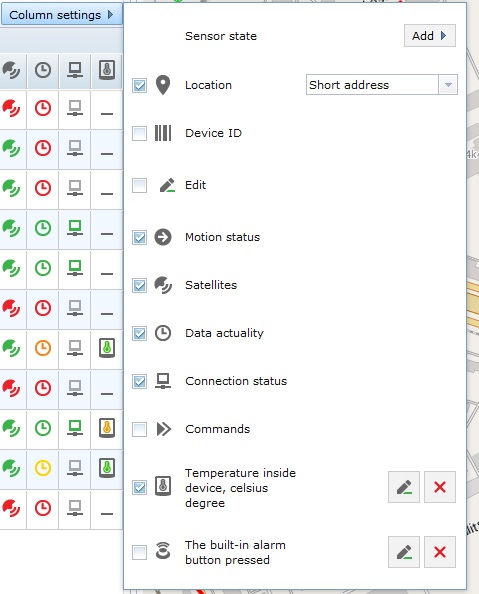Screen dimensions: 479x594
Task: Click the Location pin icon
Action: (x=163, y=85)
